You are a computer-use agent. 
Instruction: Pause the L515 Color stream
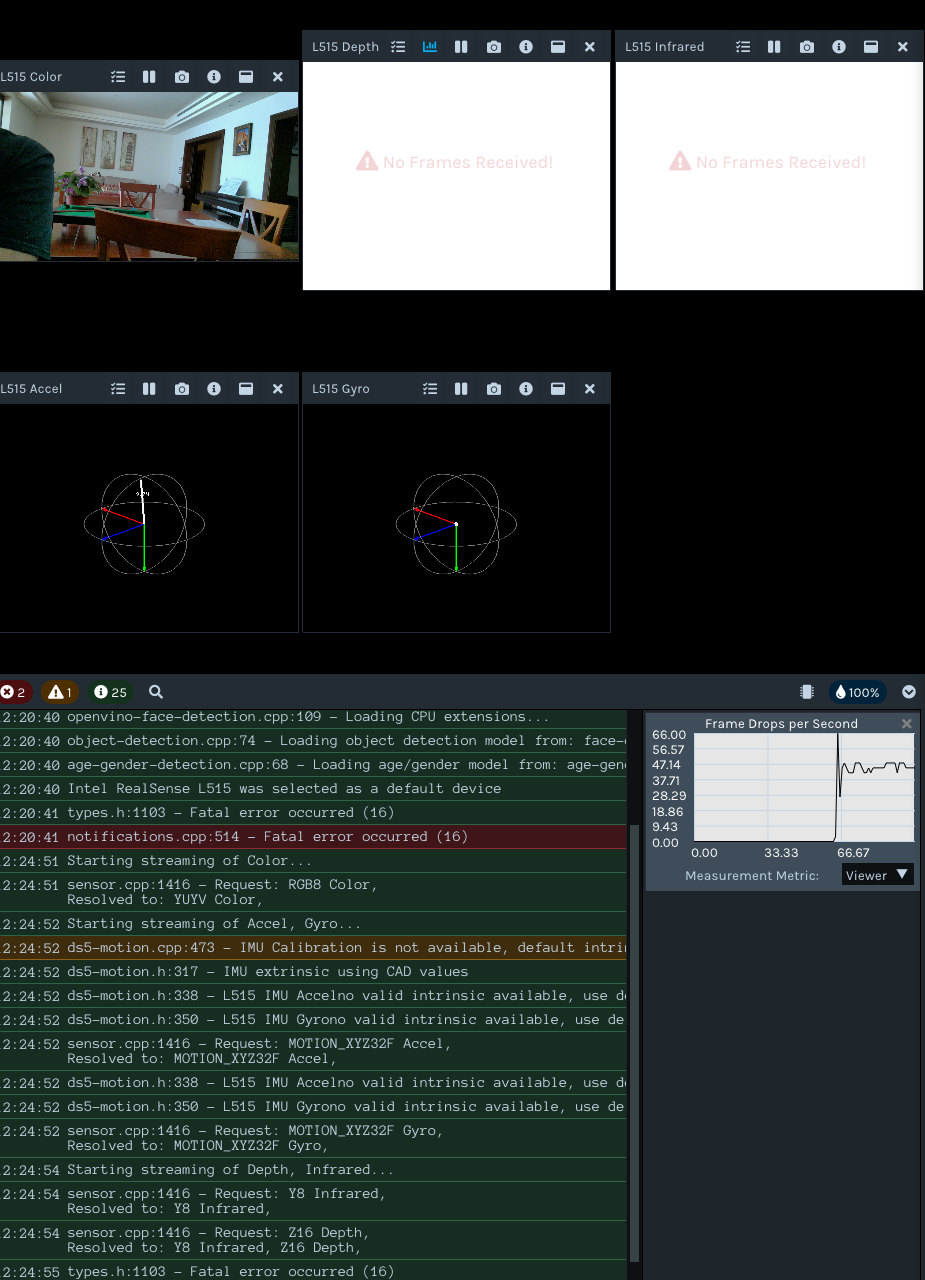(150, 76)
